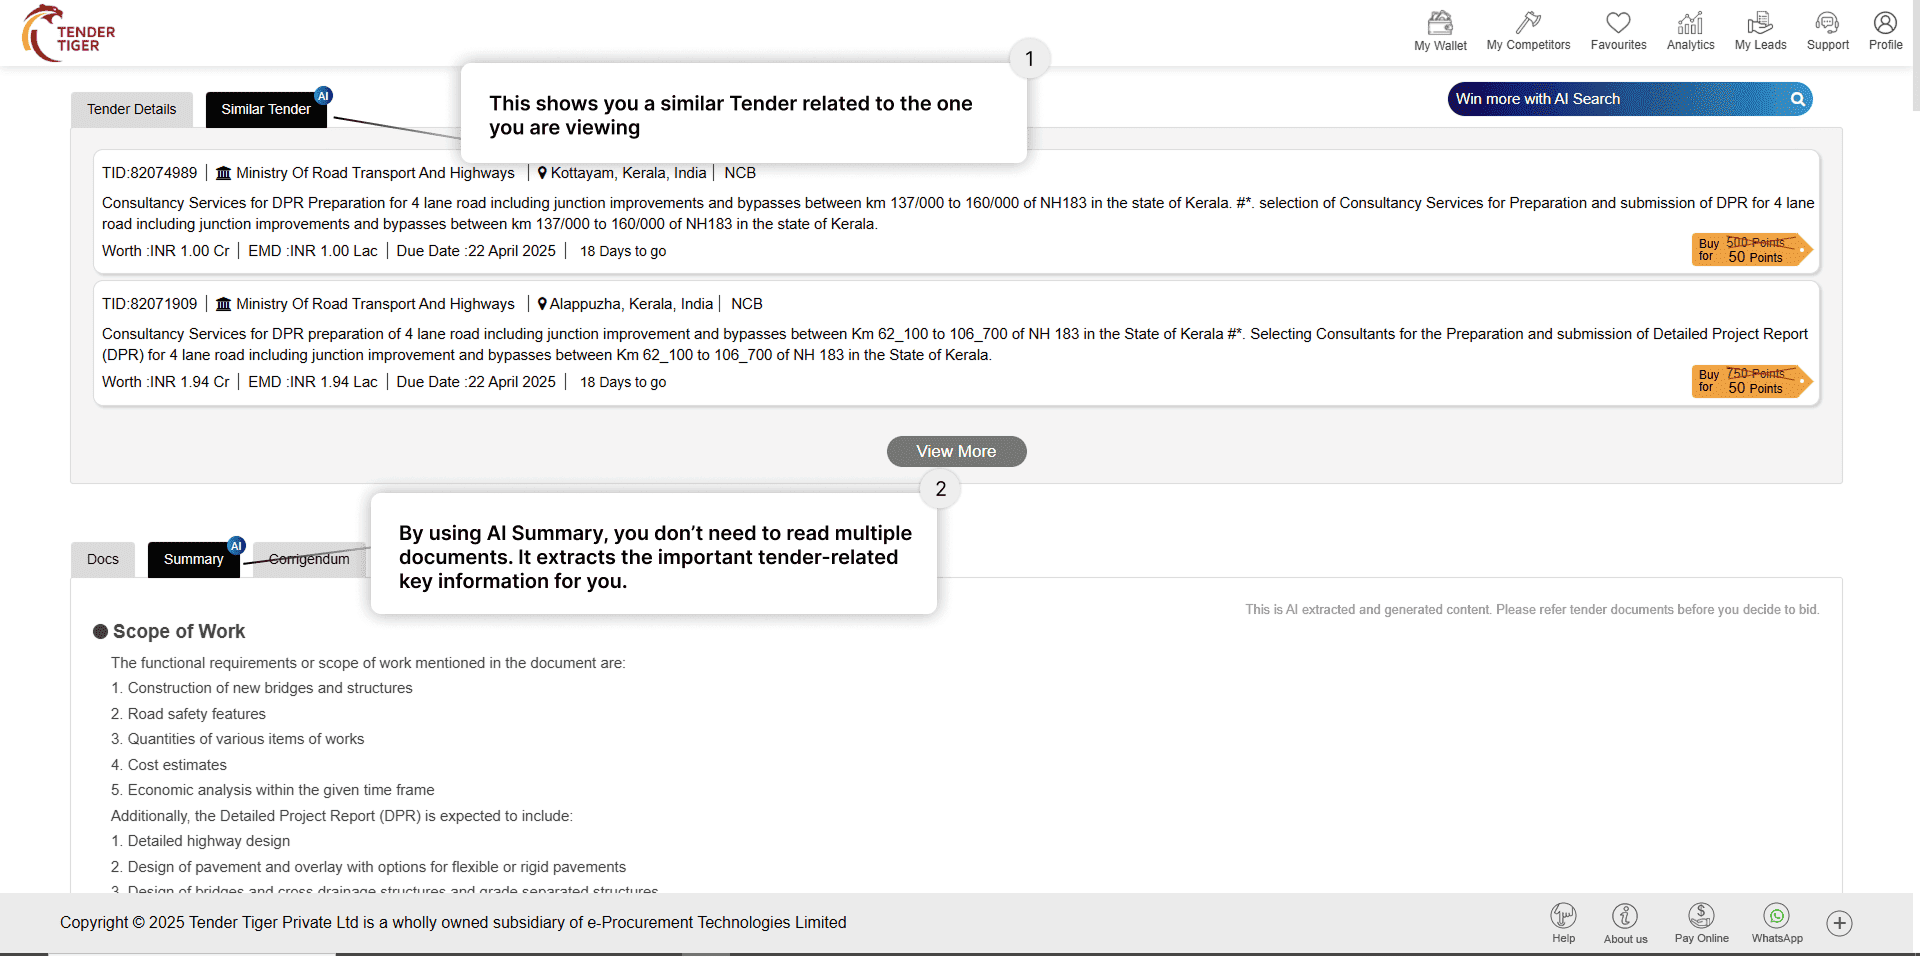The width and height of the screenshot is (1920, 957).
Task: Open My Wallet icon
Action: pyautogui.click(x=1440, y=24)
